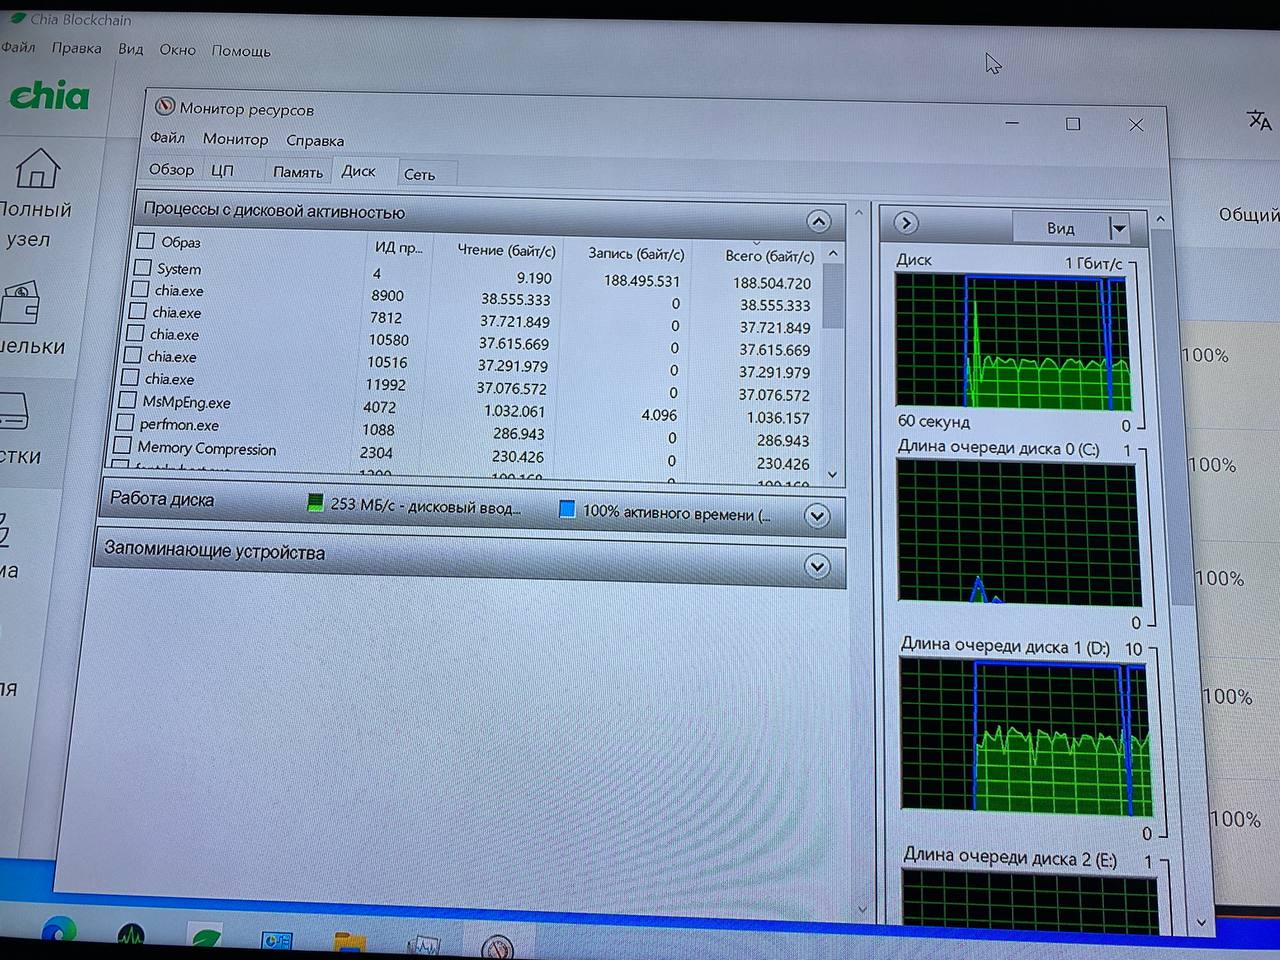Sort by Чтение (байт/с) column header
The image size is (1280, 960).
coord(506,250)
